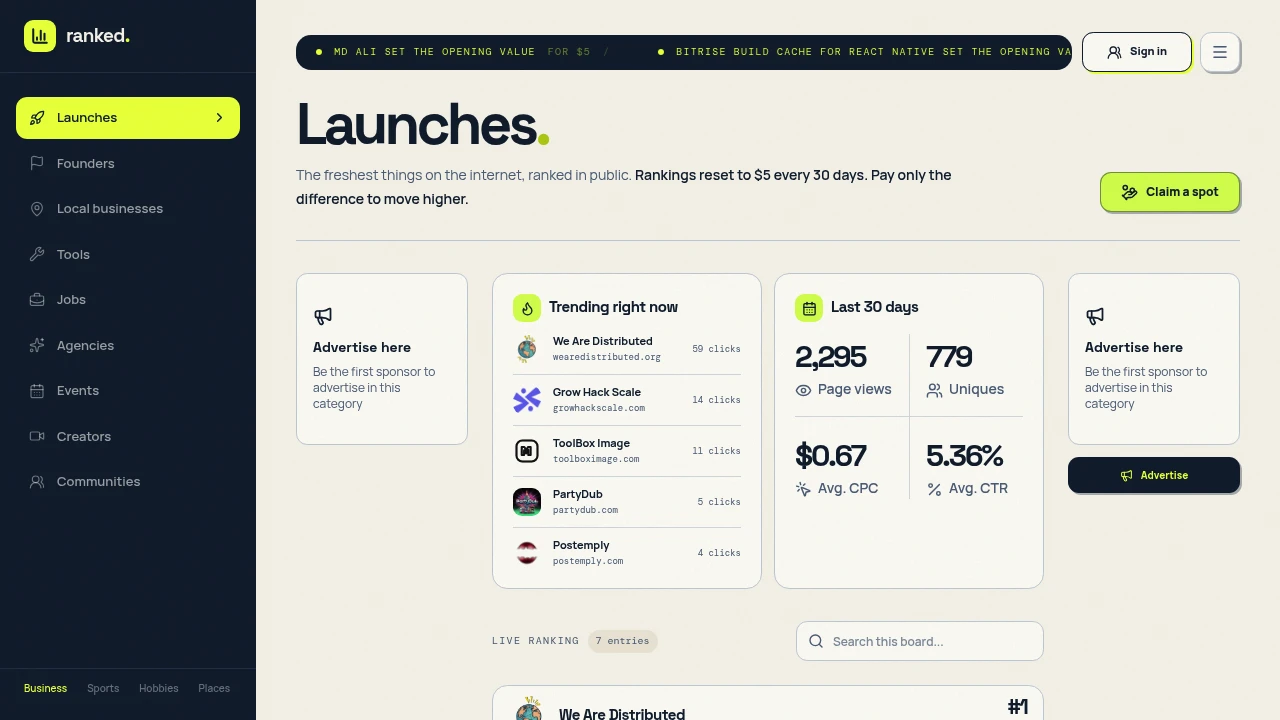The width and height of the screenshot is (1280, 720).
Task: Click the dark Advertise button
Action: coord(1154,475)
